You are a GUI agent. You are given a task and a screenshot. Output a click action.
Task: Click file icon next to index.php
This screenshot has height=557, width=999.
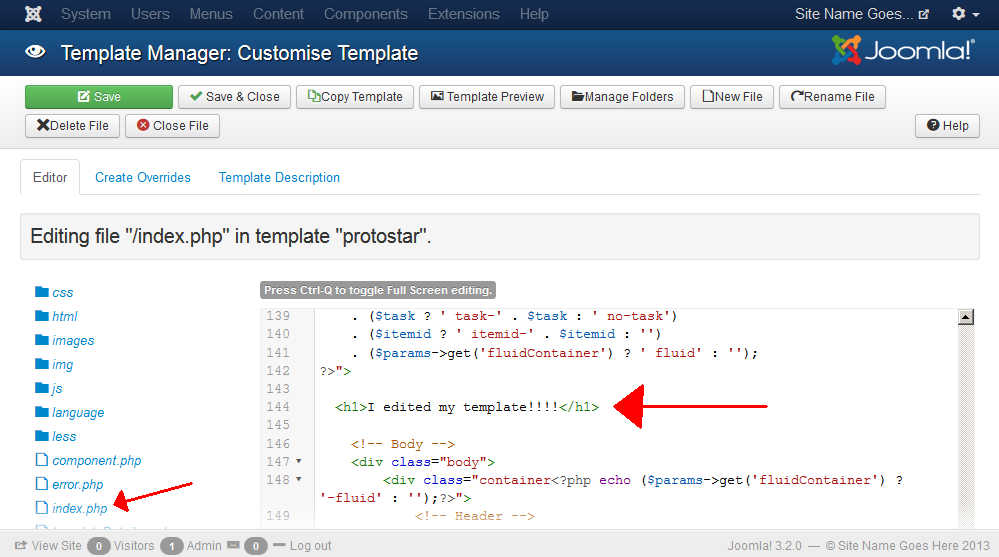coord(42,507)
